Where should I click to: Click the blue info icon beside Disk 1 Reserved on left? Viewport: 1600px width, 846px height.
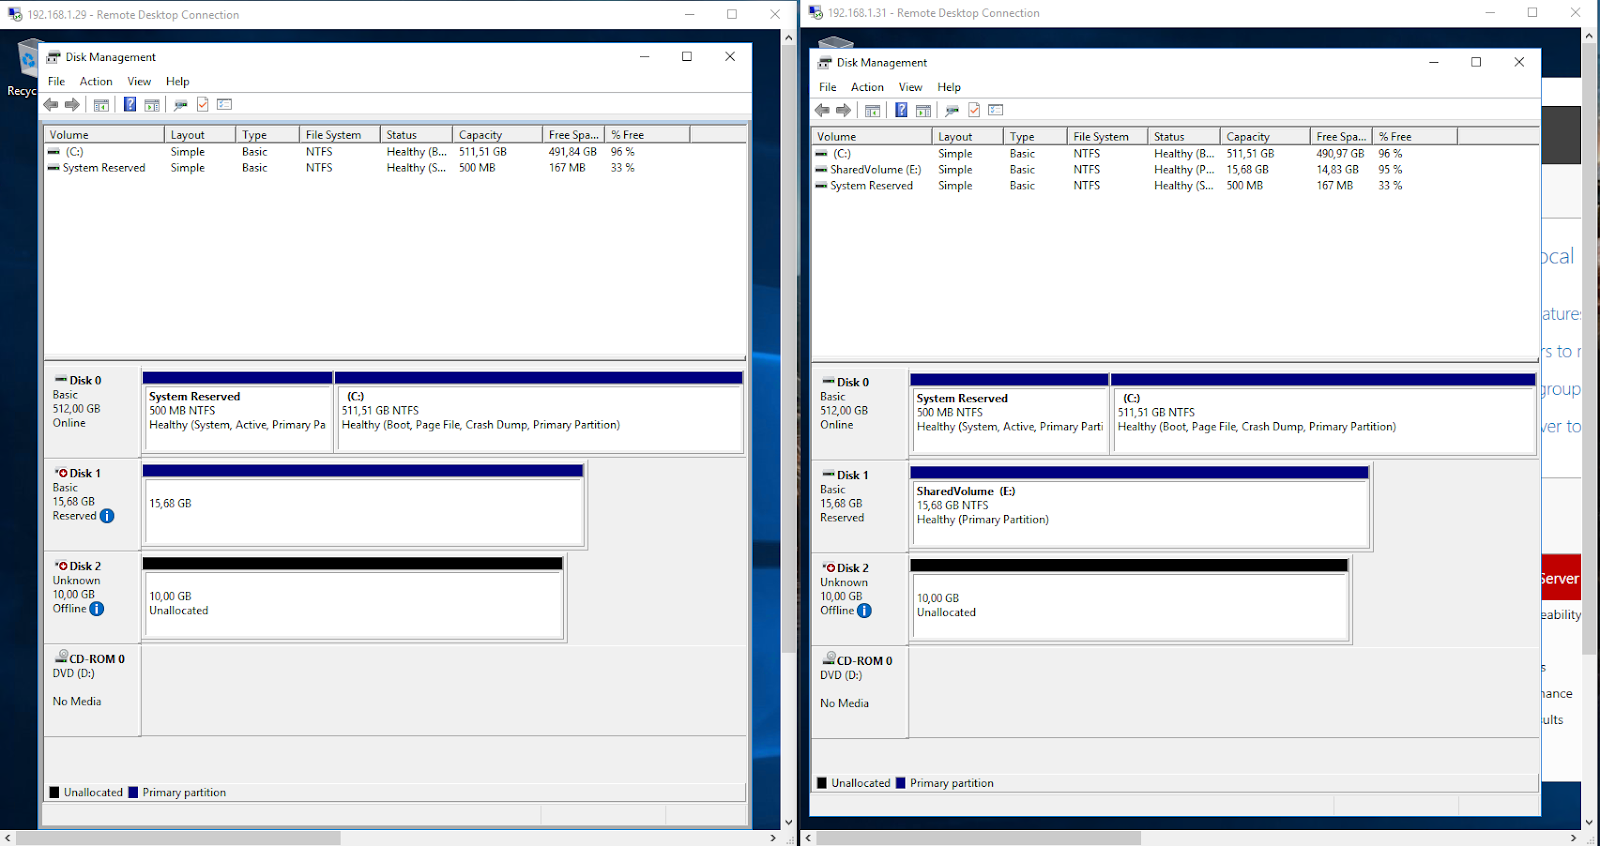click(x=107, y=516)
